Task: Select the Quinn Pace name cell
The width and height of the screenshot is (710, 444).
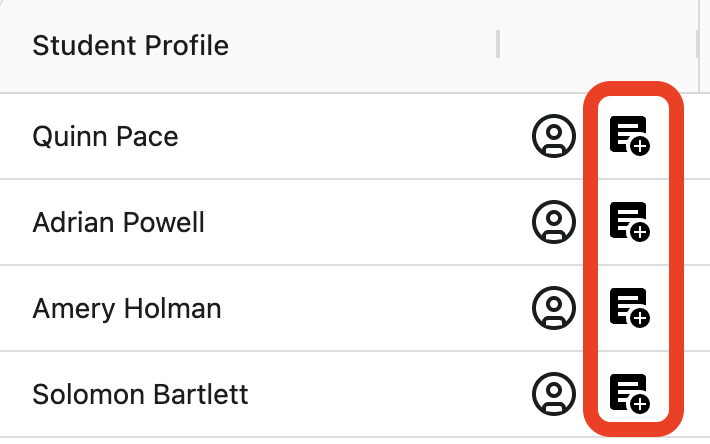Action: (x=105, y=136)
